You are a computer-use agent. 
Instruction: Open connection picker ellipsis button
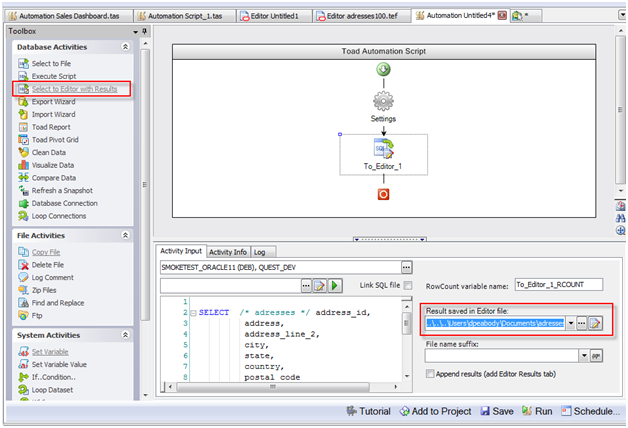tap(407, 267)
